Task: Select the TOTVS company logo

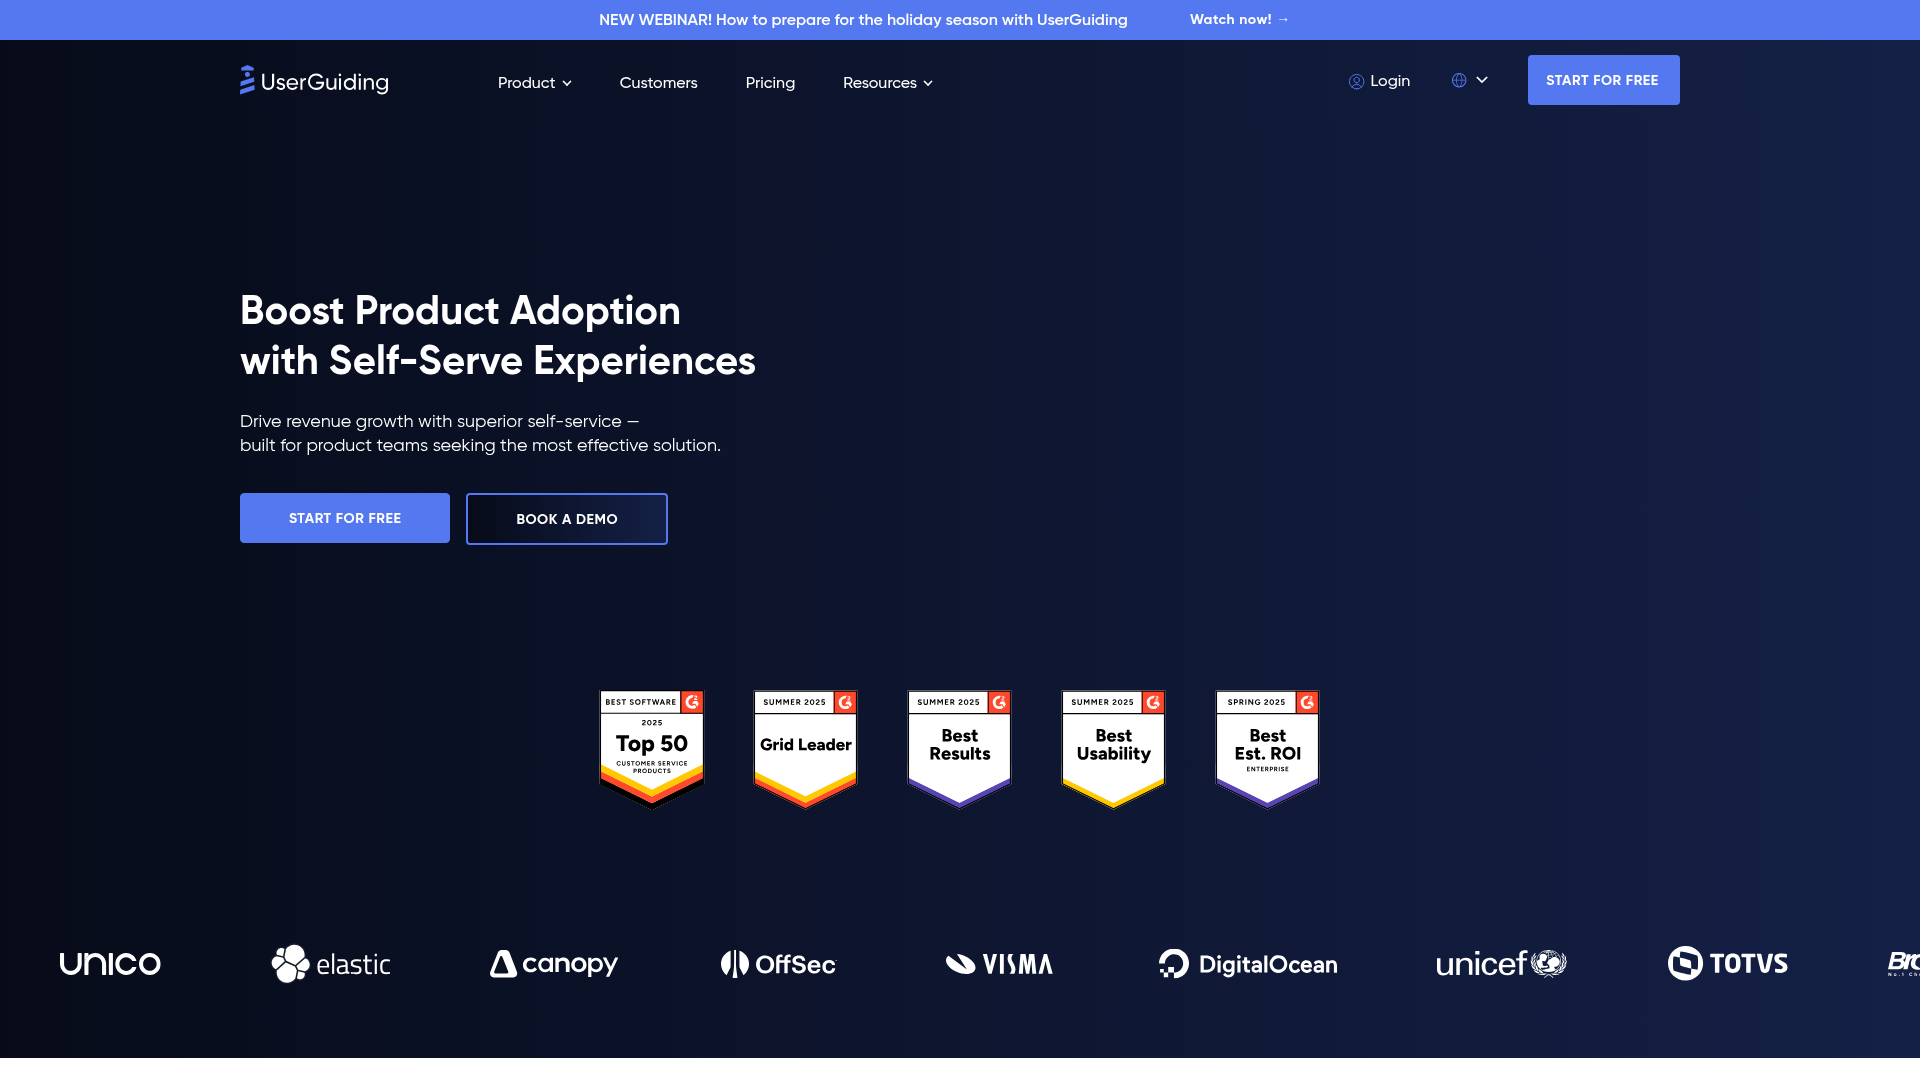Action: (1727, 963)
